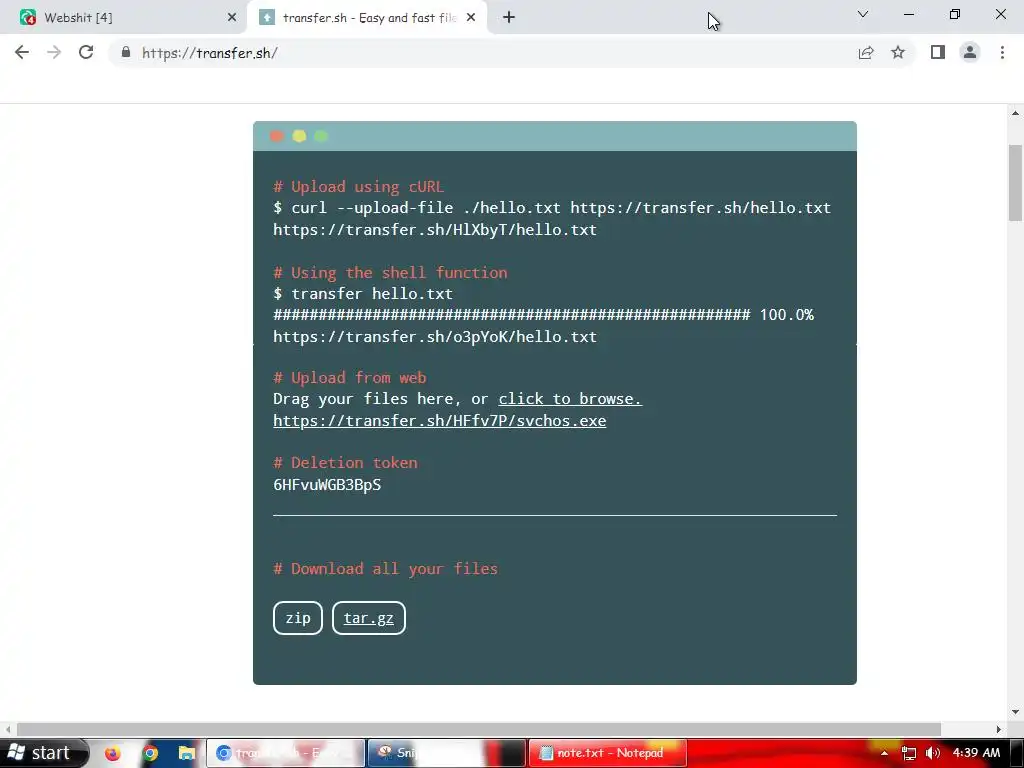Share this page using the share icon
1024x768 pixels.
tap(866, 52)
